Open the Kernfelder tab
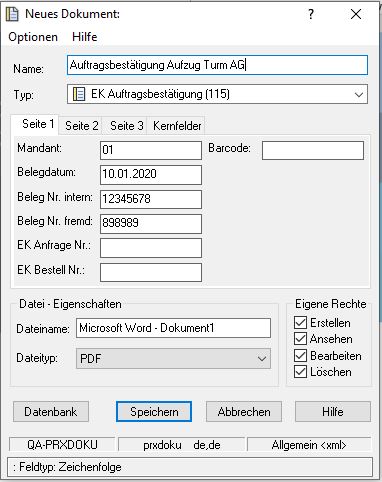Viewport: 382px width, 482px height. coord(177,126)
